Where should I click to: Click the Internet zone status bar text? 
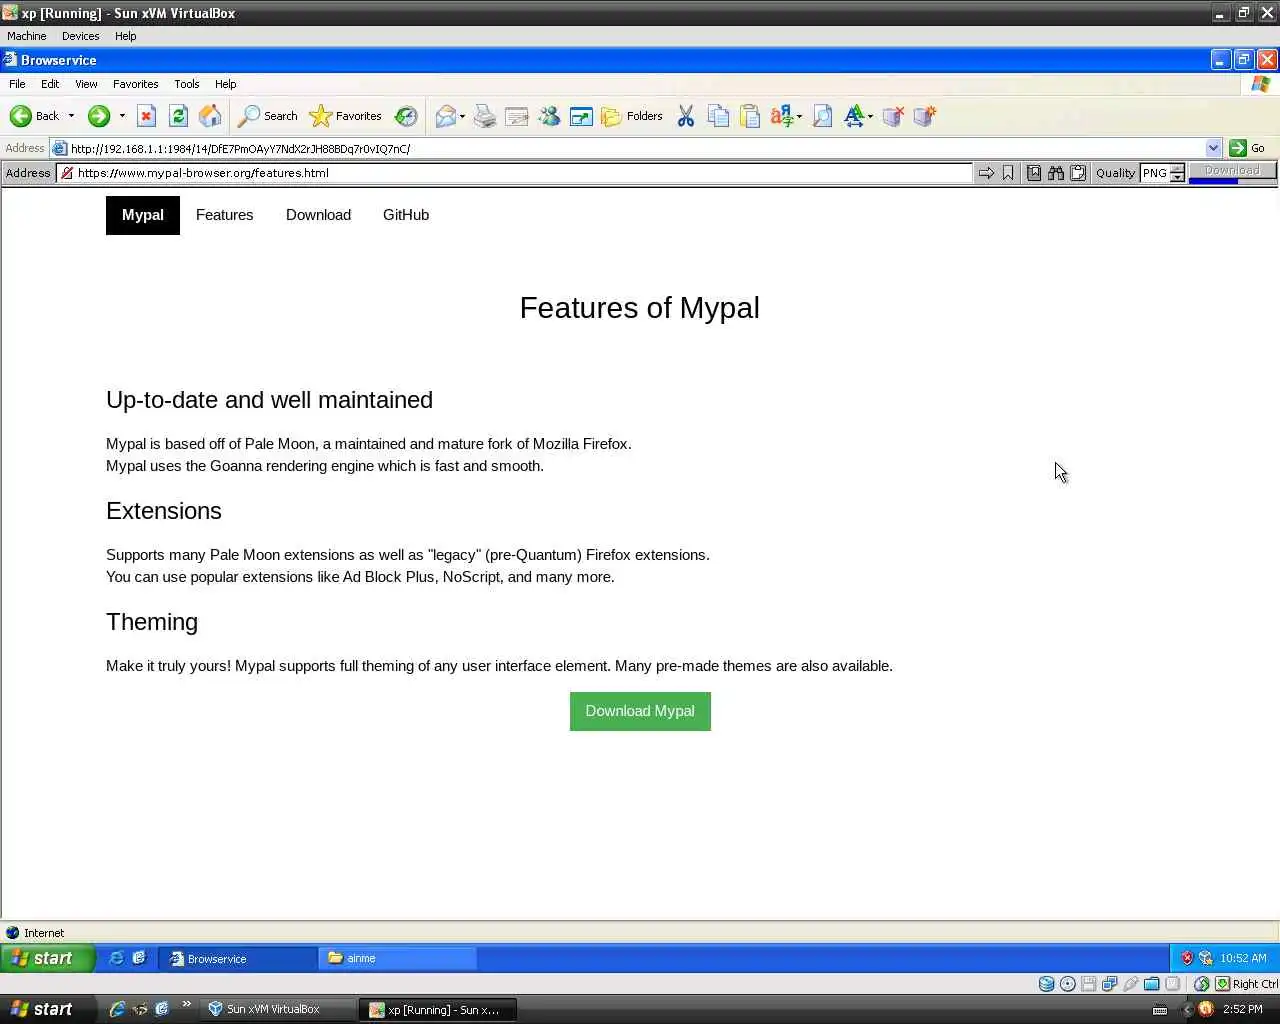44,933
